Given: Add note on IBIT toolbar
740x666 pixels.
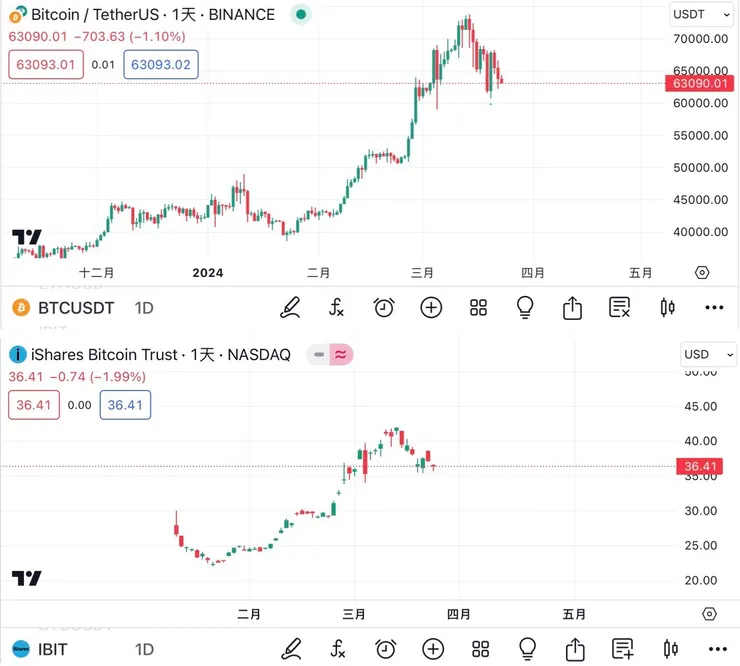Looking at the screenshot, I should point(622,649).
